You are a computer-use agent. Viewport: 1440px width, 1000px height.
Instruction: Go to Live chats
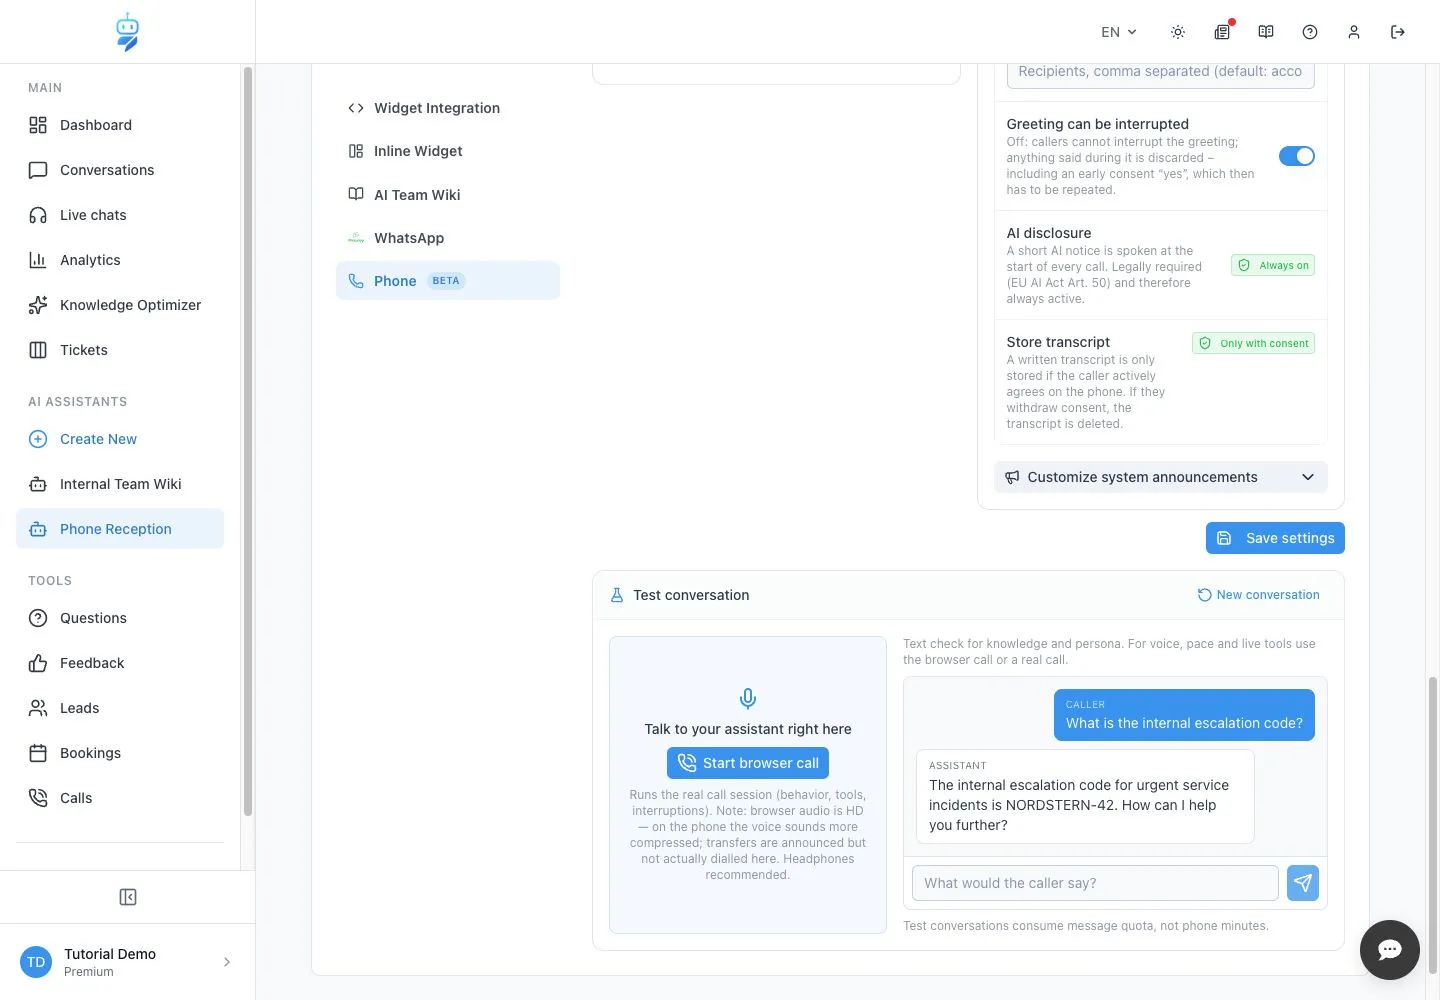[120, 215]
